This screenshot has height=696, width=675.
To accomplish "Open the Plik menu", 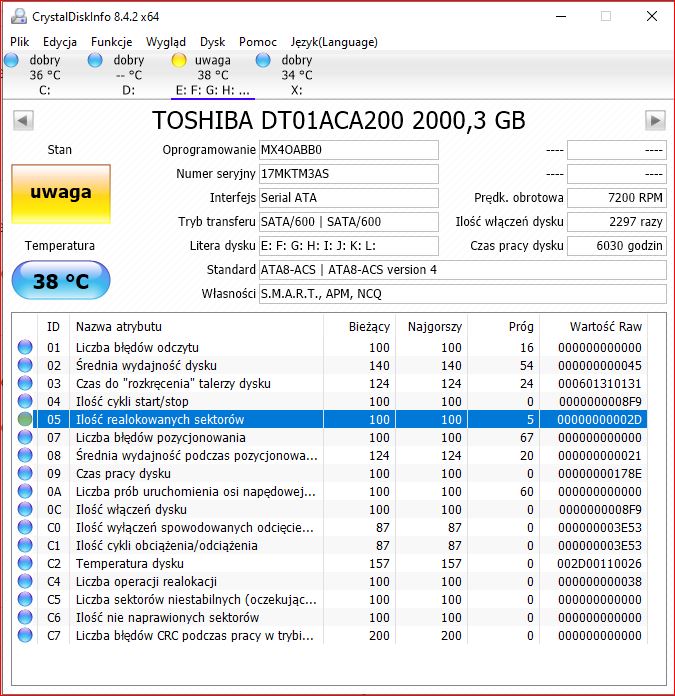I will coord(20,42).
